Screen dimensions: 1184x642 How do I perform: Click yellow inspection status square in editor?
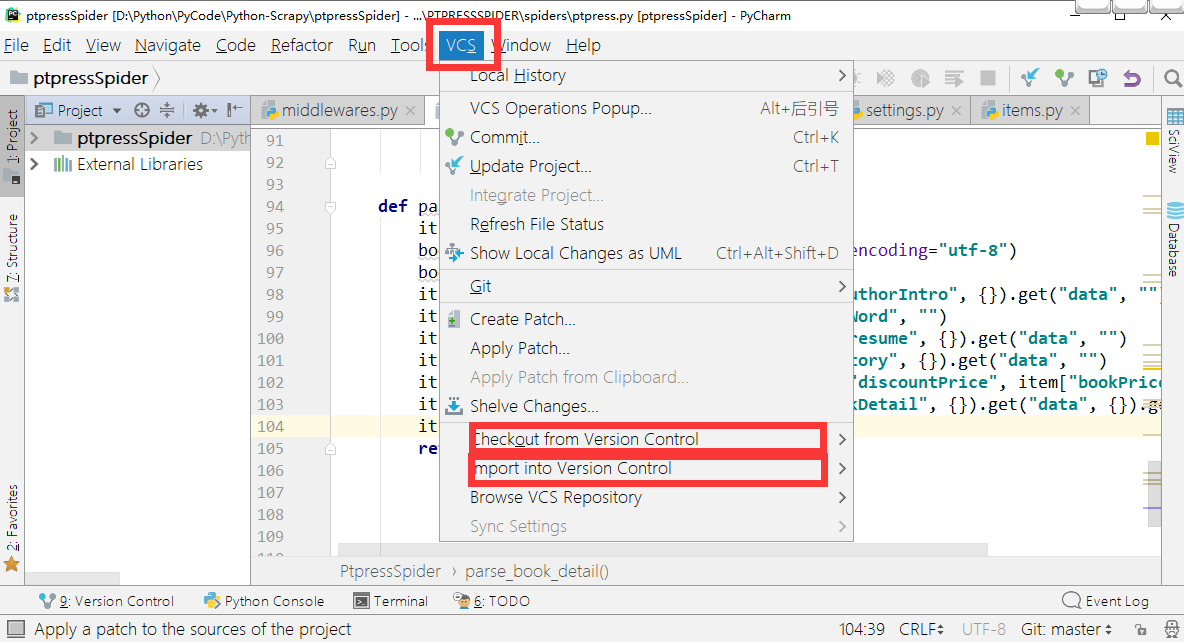1152,138
